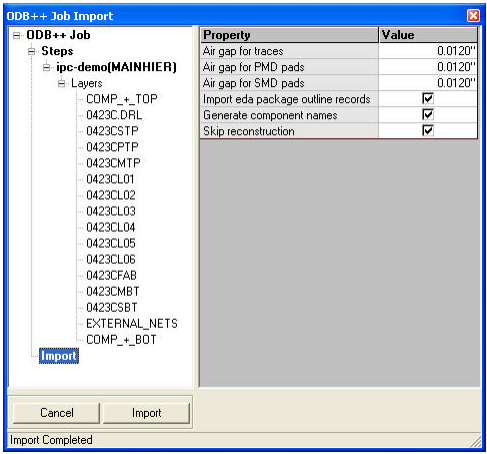
Task: Close the ODB++ Job Import dialog
Action: pos(473,15)
